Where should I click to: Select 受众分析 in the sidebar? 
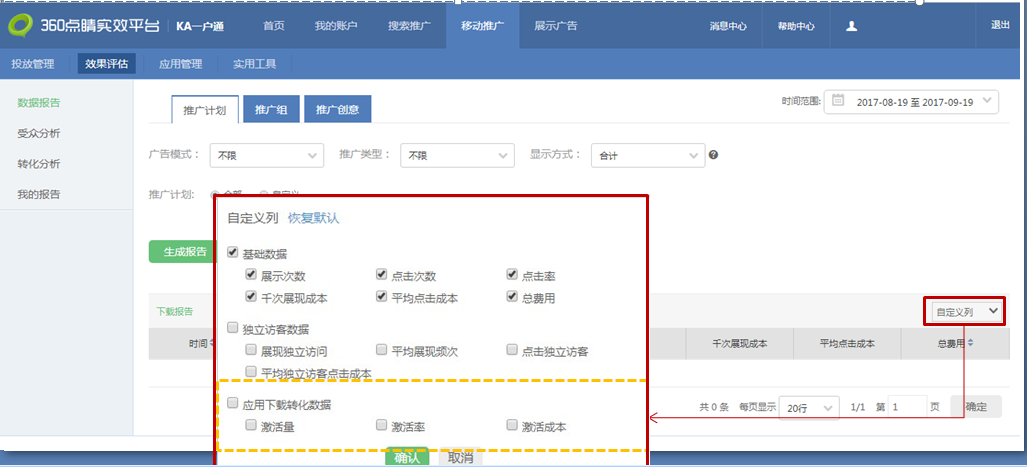(39, 133)
